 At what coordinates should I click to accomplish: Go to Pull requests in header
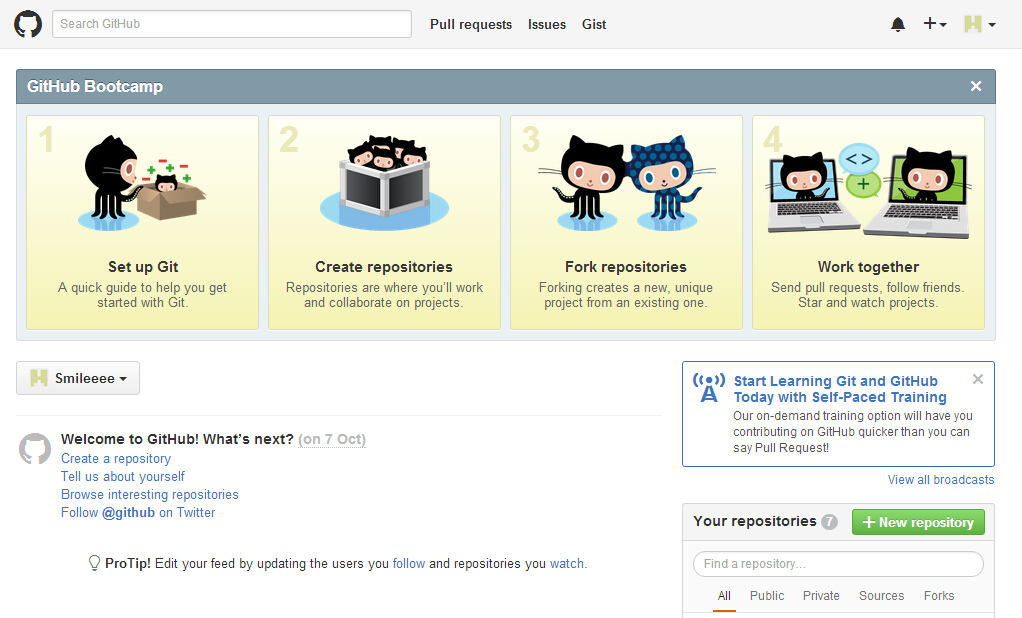click(471, 24)
